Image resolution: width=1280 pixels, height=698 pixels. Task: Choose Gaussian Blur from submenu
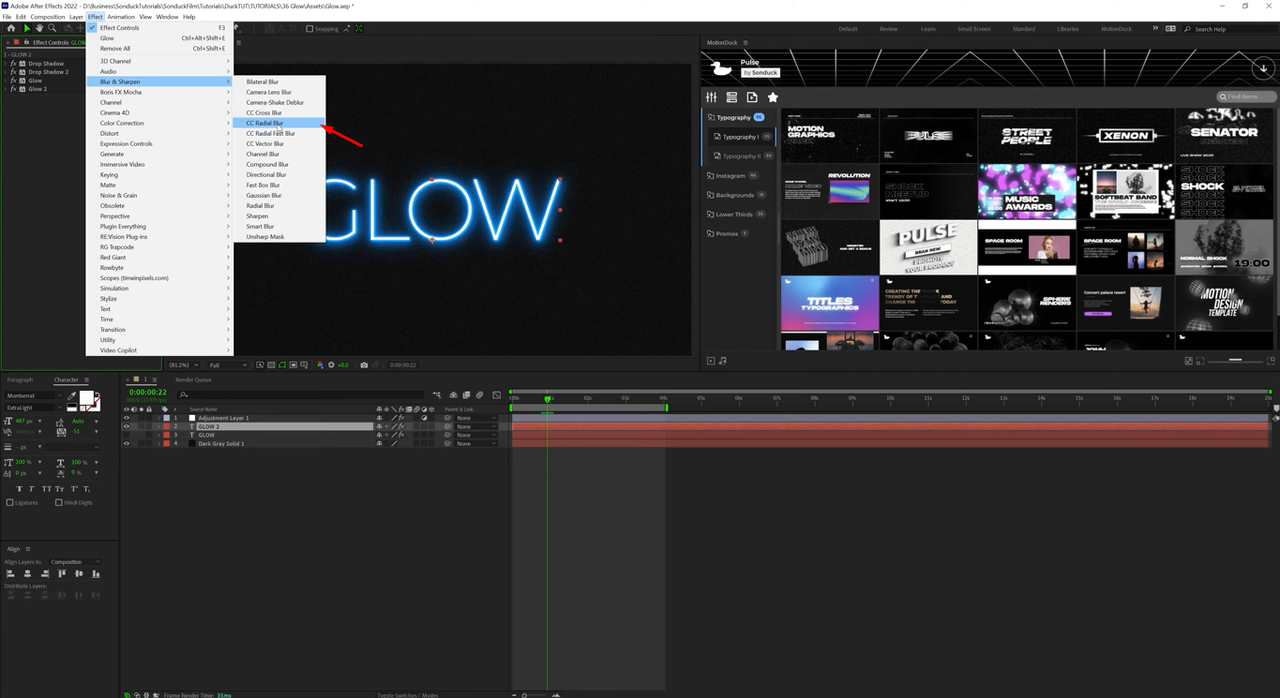coord(279,196)
